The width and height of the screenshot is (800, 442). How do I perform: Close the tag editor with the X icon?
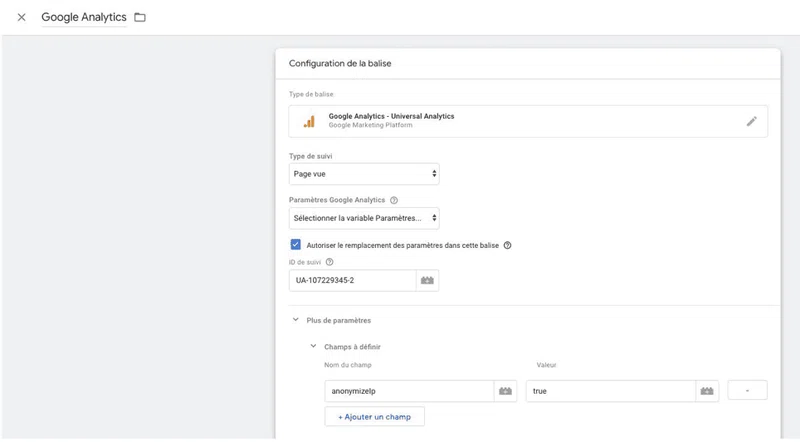(21, 17)
